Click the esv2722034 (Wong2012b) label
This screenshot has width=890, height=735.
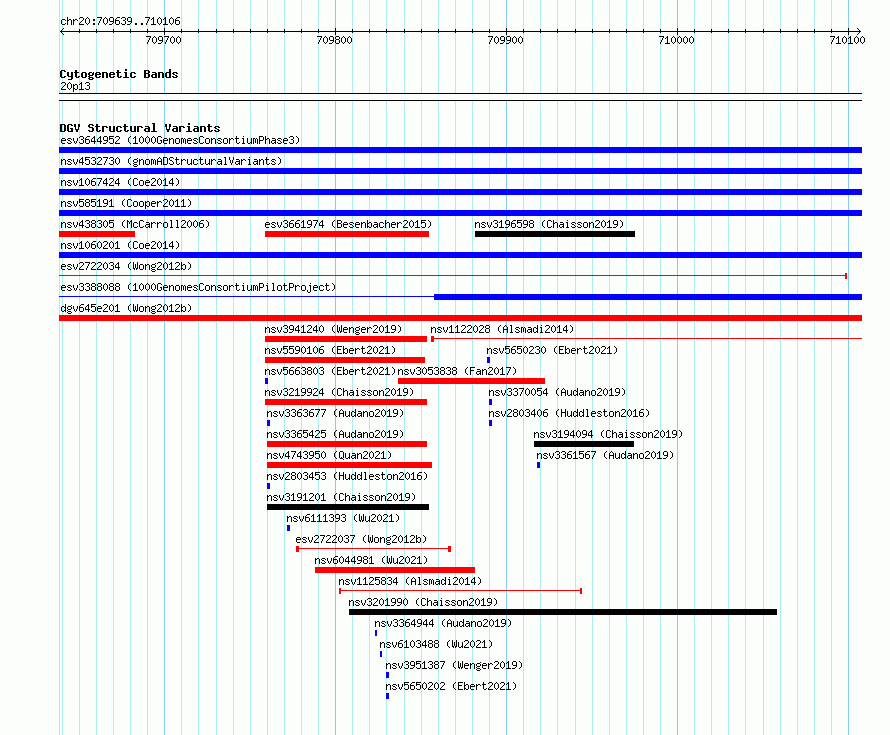click(126, 266)
